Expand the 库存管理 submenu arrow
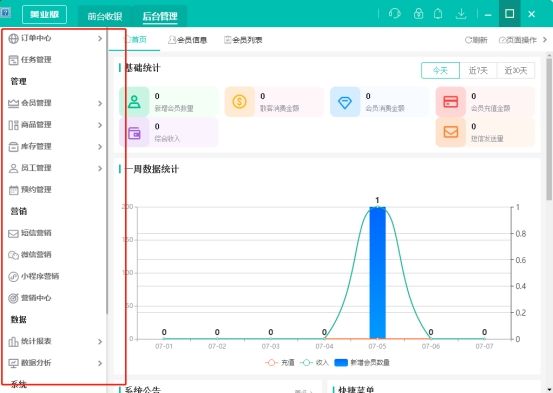 (x=100, y=147)
